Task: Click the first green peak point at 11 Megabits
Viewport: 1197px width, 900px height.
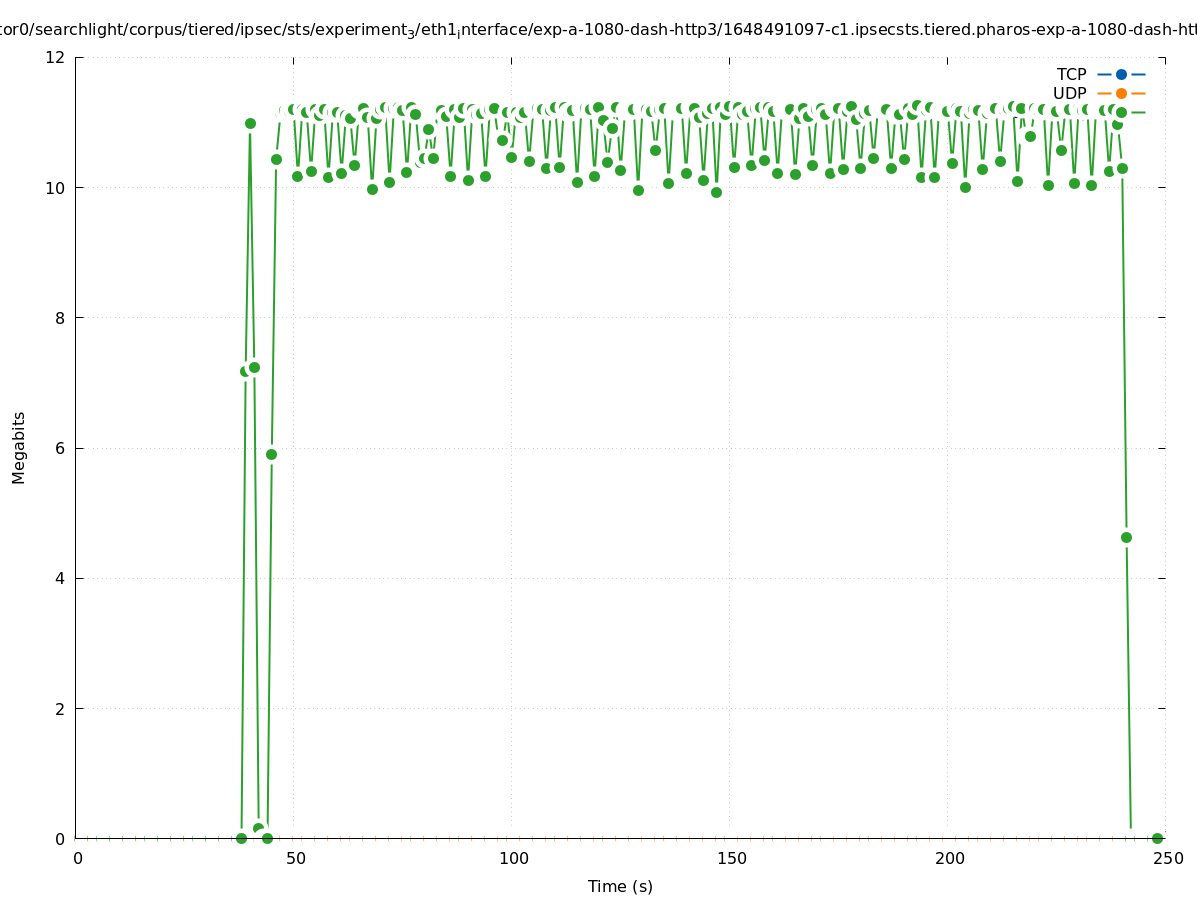Action: (250, 123)
